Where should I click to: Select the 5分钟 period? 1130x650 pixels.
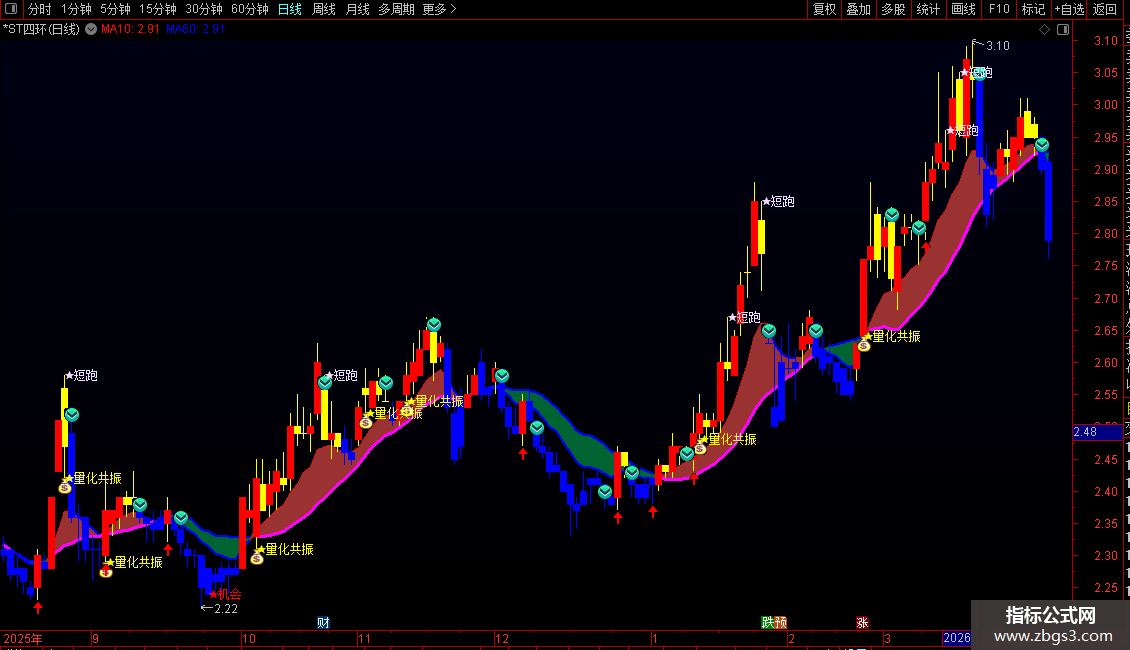[x=115, y=9]
